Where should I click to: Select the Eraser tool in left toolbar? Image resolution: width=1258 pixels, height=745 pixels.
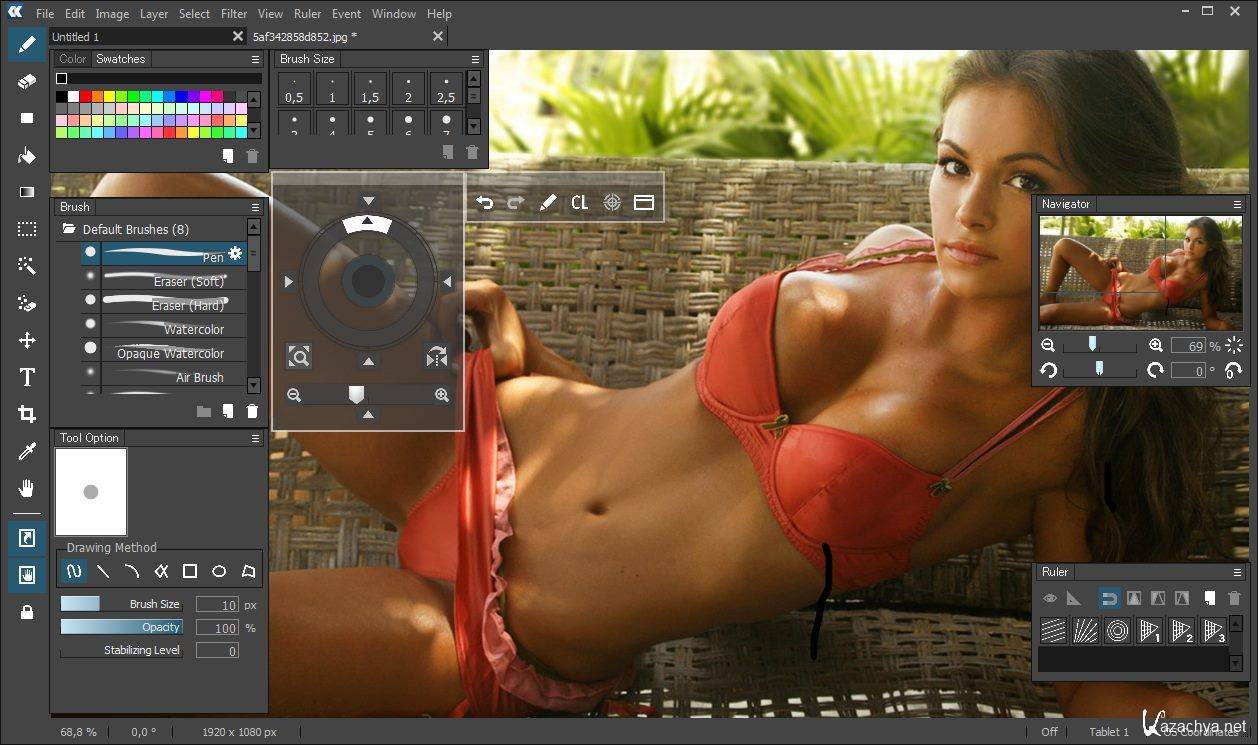click(x=27, y=81)
